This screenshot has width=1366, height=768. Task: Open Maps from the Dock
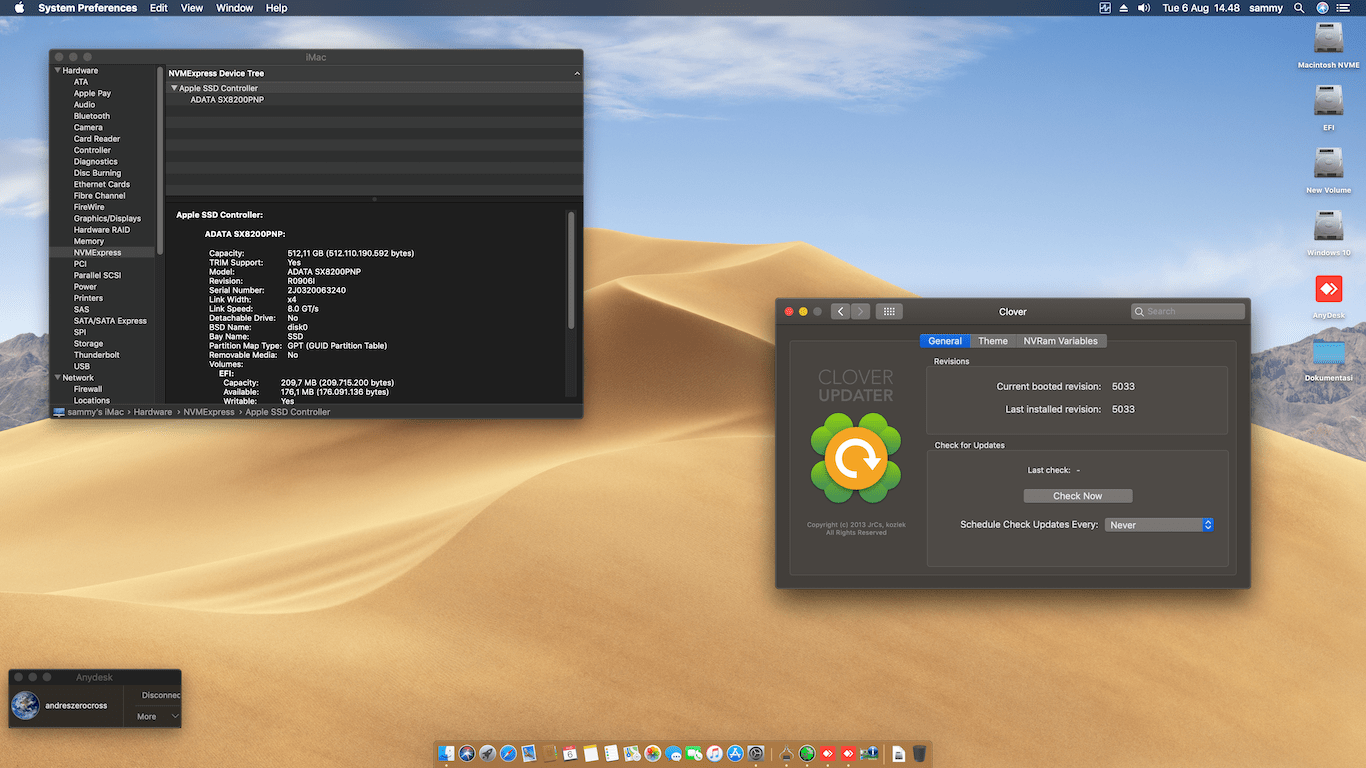pos(632,753)
